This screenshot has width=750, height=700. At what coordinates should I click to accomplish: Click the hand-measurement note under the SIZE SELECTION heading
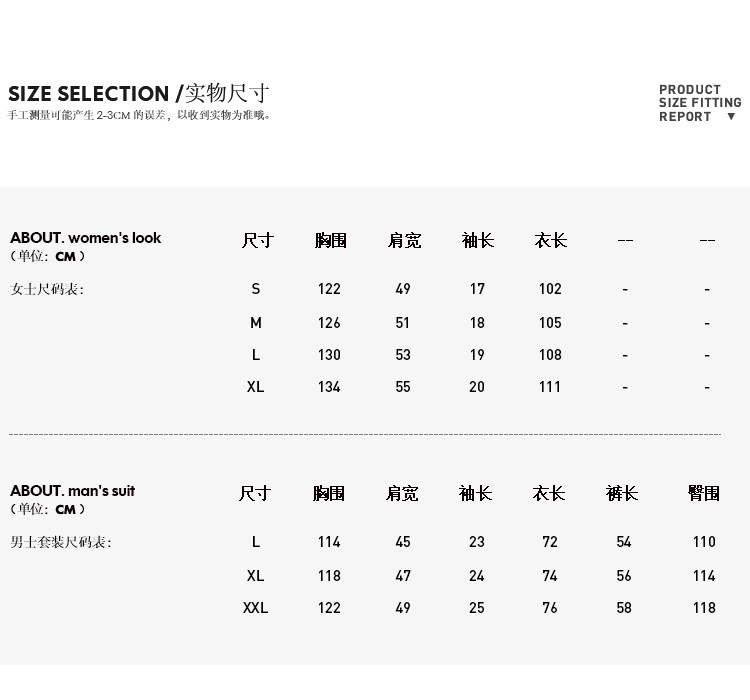(x=140, y=115)
